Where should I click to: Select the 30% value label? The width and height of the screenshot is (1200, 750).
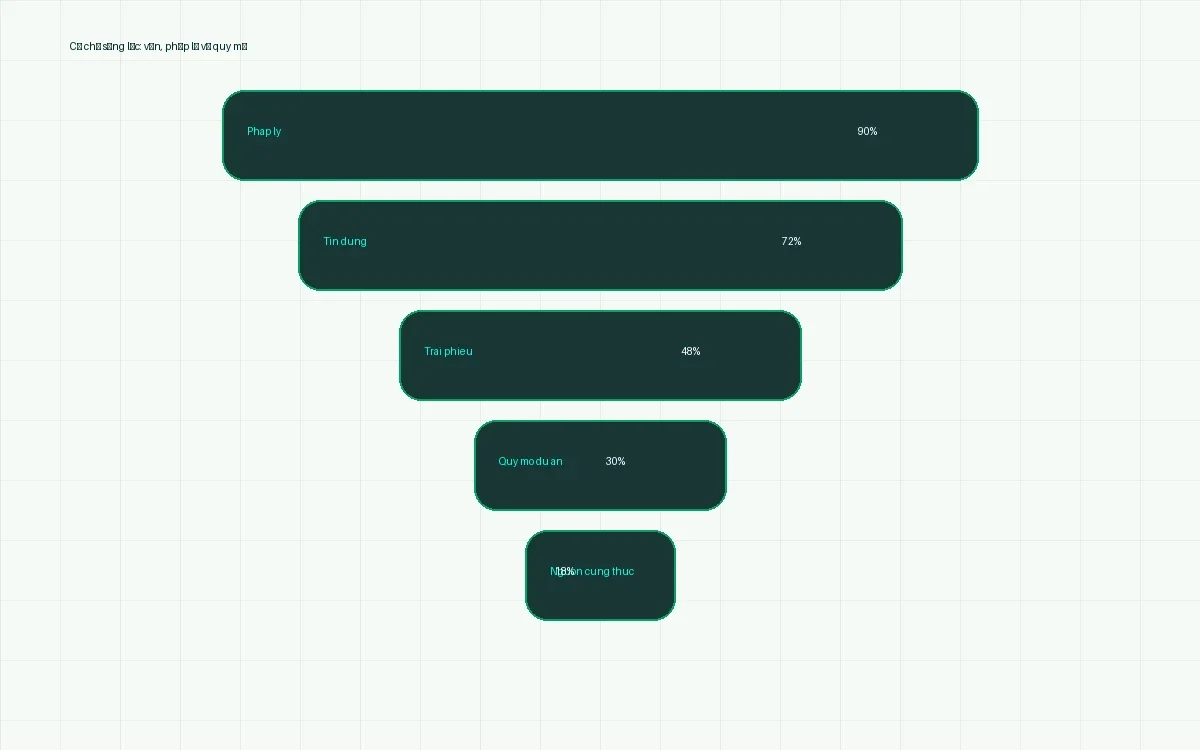tap(615, 461)
